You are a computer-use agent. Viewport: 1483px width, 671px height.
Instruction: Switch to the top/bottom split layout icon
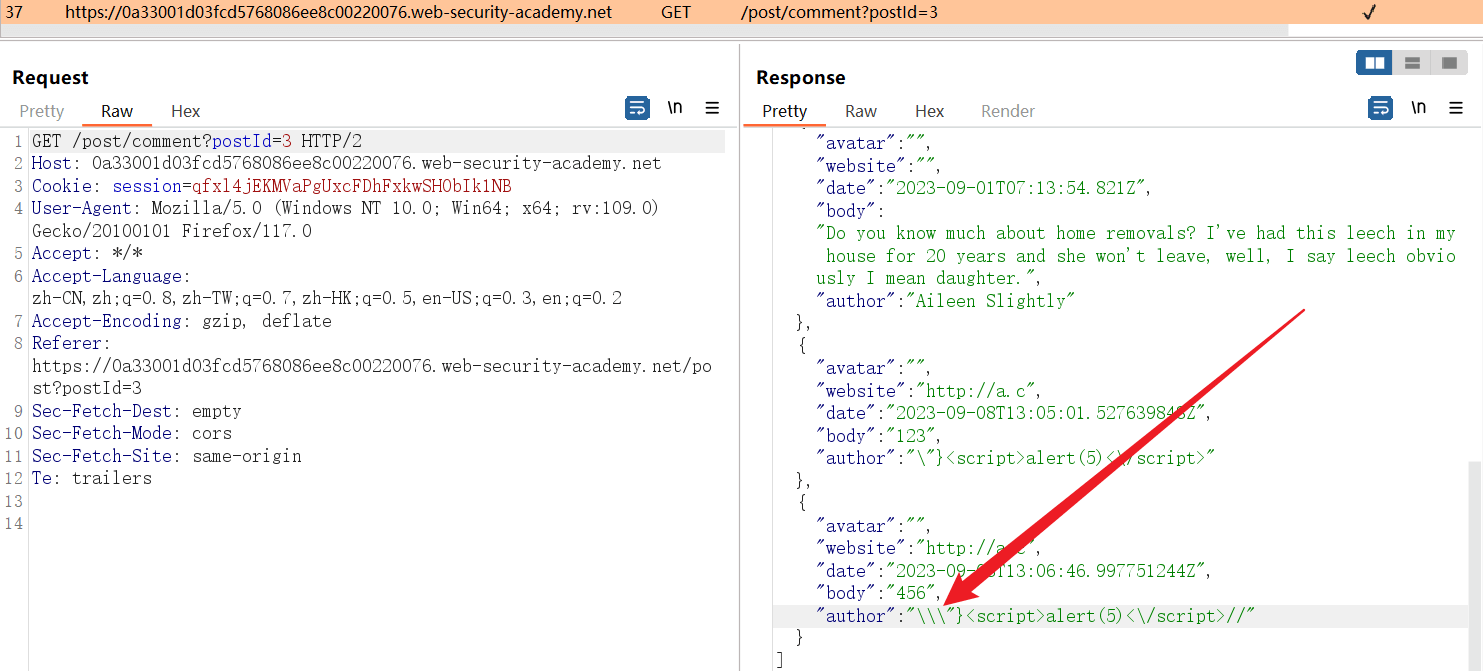click(x=1412, y=63)
